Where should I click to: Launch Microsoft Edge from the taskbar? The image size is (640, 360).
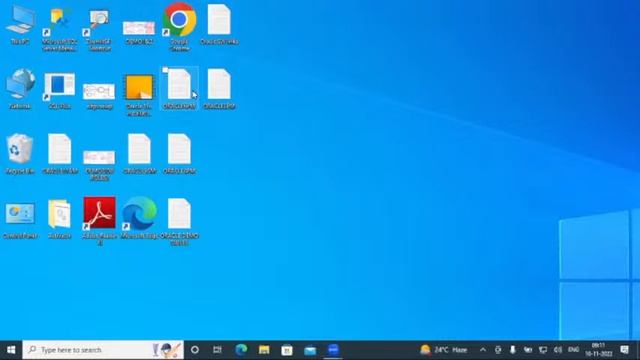[x=241, y=350]
